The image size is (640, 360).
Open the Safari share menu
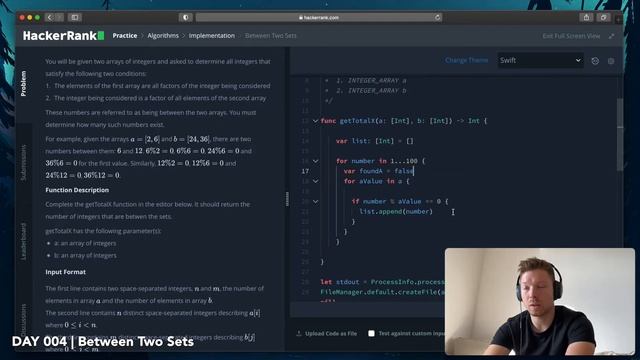pos(587,17)
